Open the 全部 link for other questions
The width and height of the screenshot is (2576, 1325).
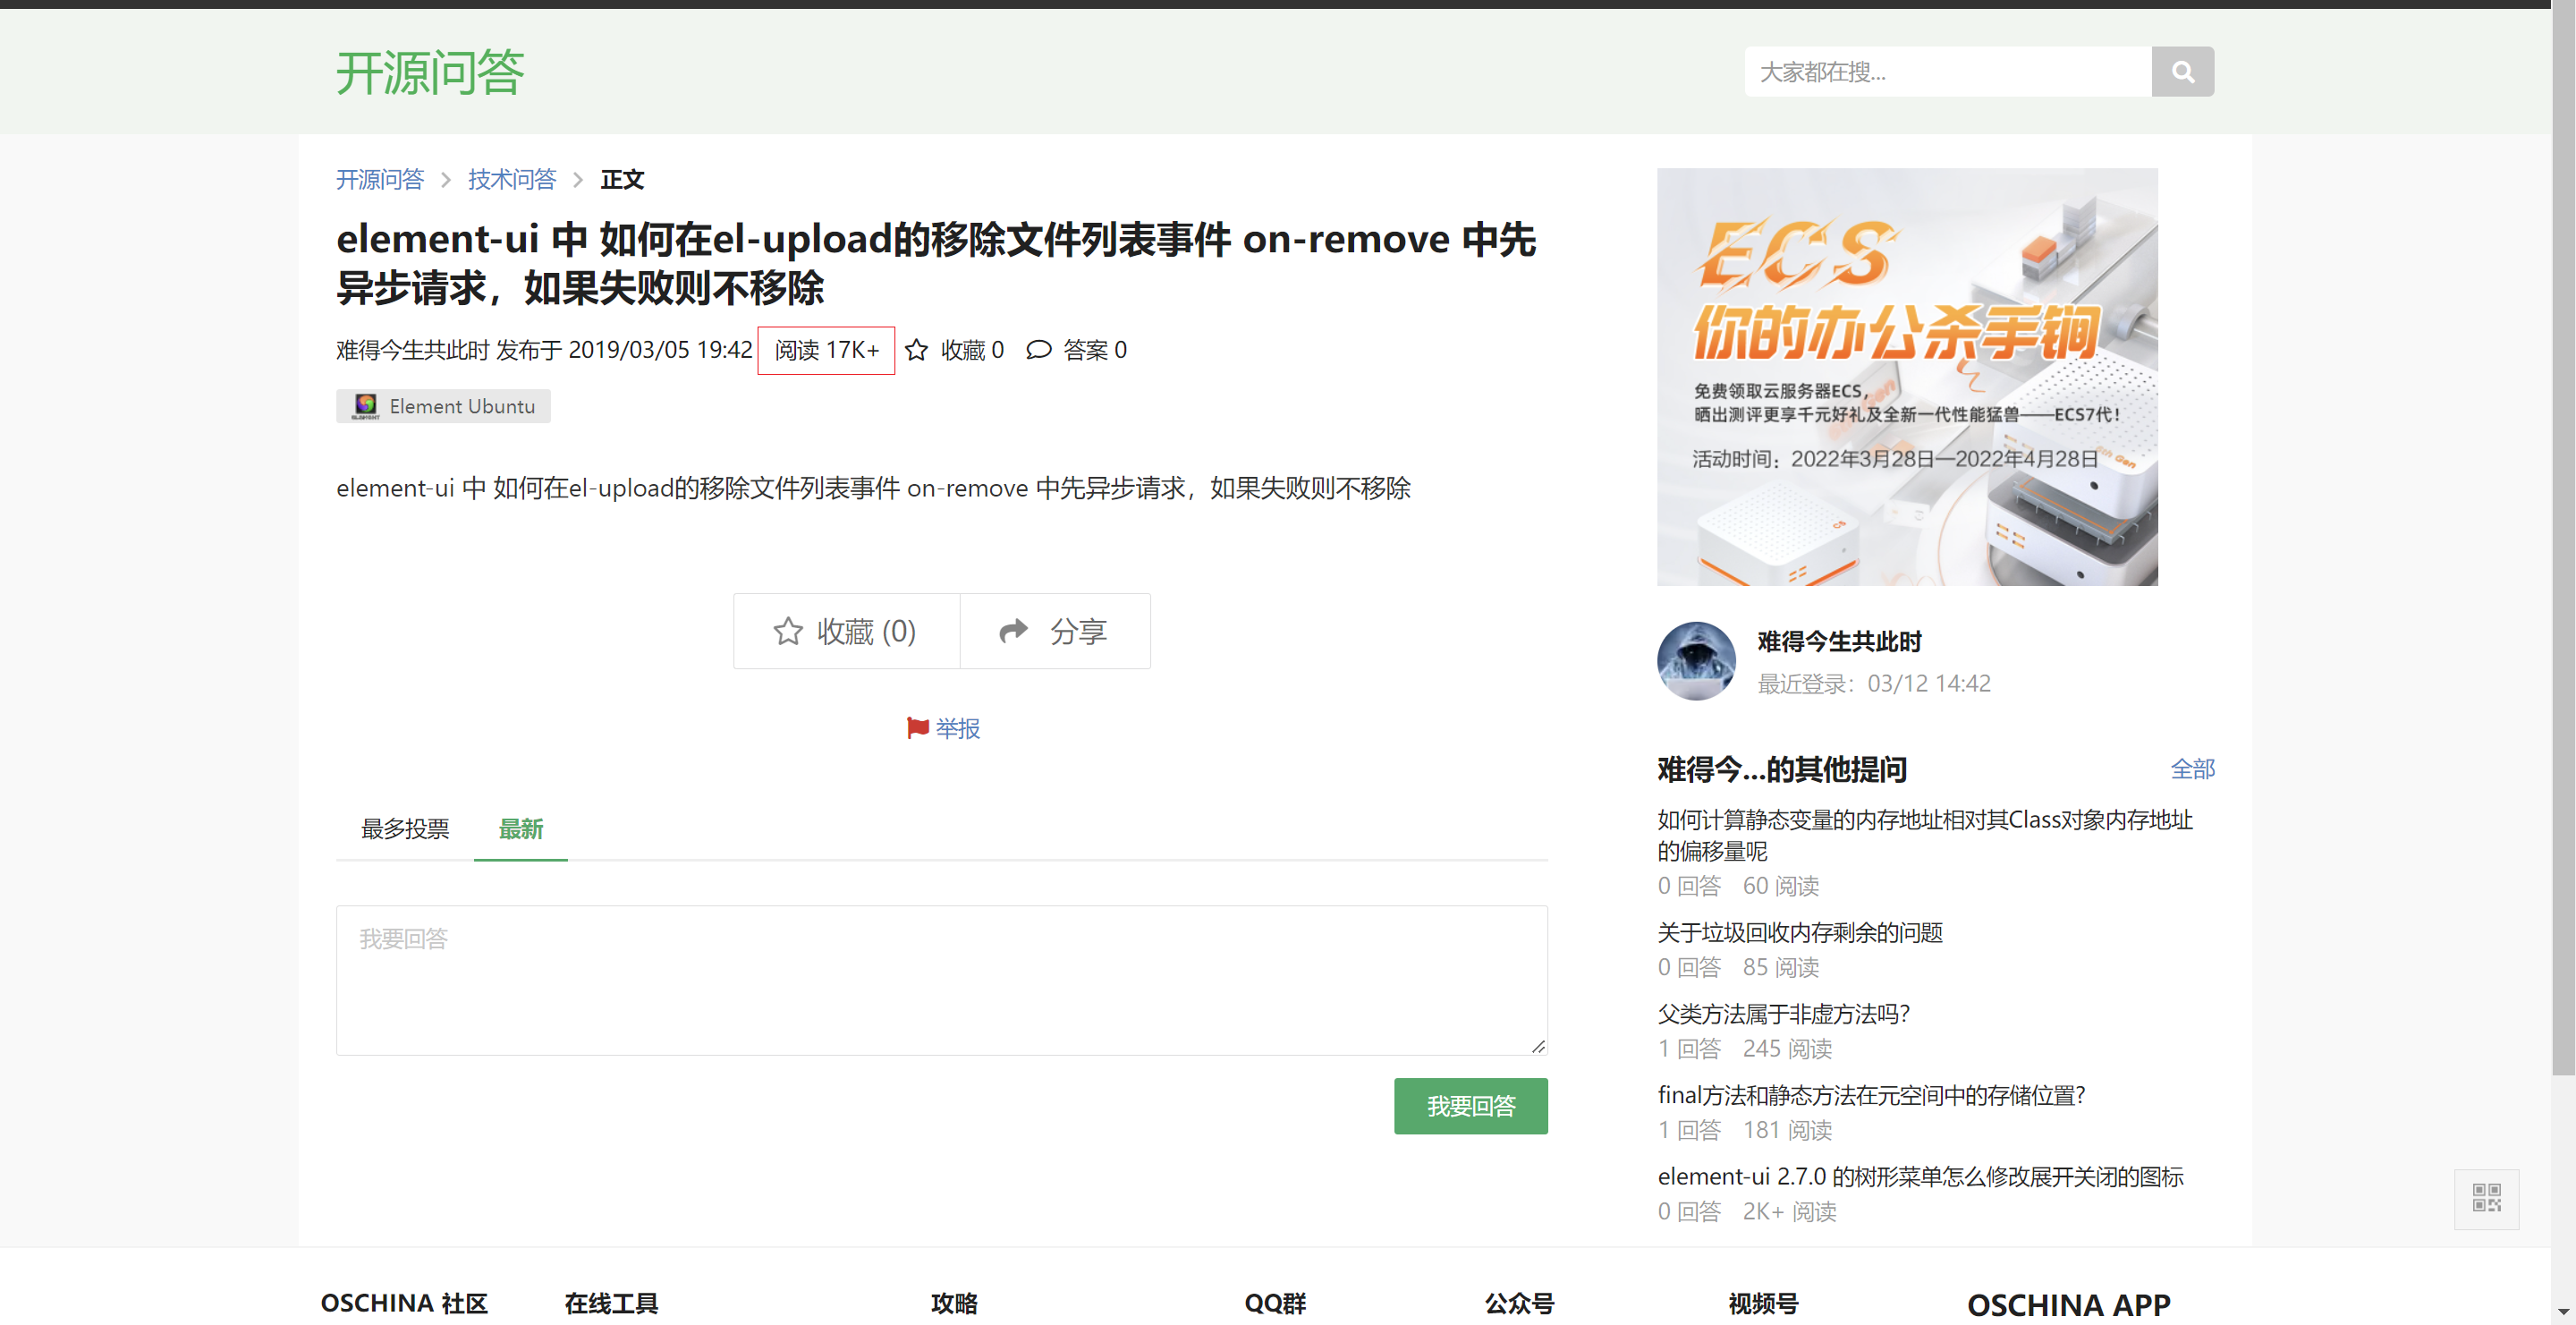pos(2192,769)
